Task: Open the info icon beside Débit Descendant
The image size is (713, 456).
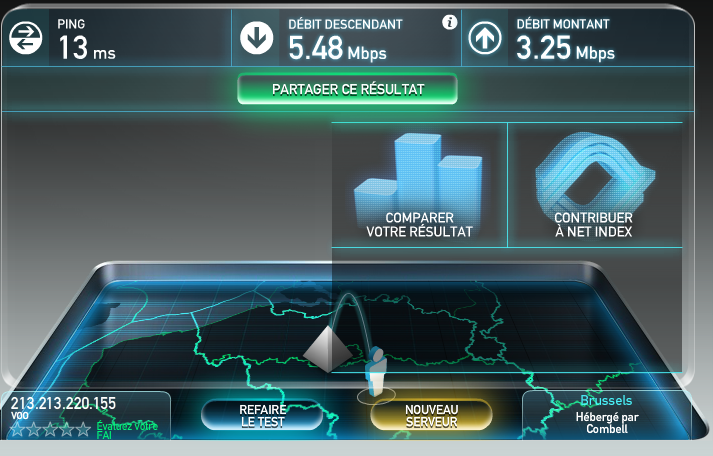Action: 450,22
